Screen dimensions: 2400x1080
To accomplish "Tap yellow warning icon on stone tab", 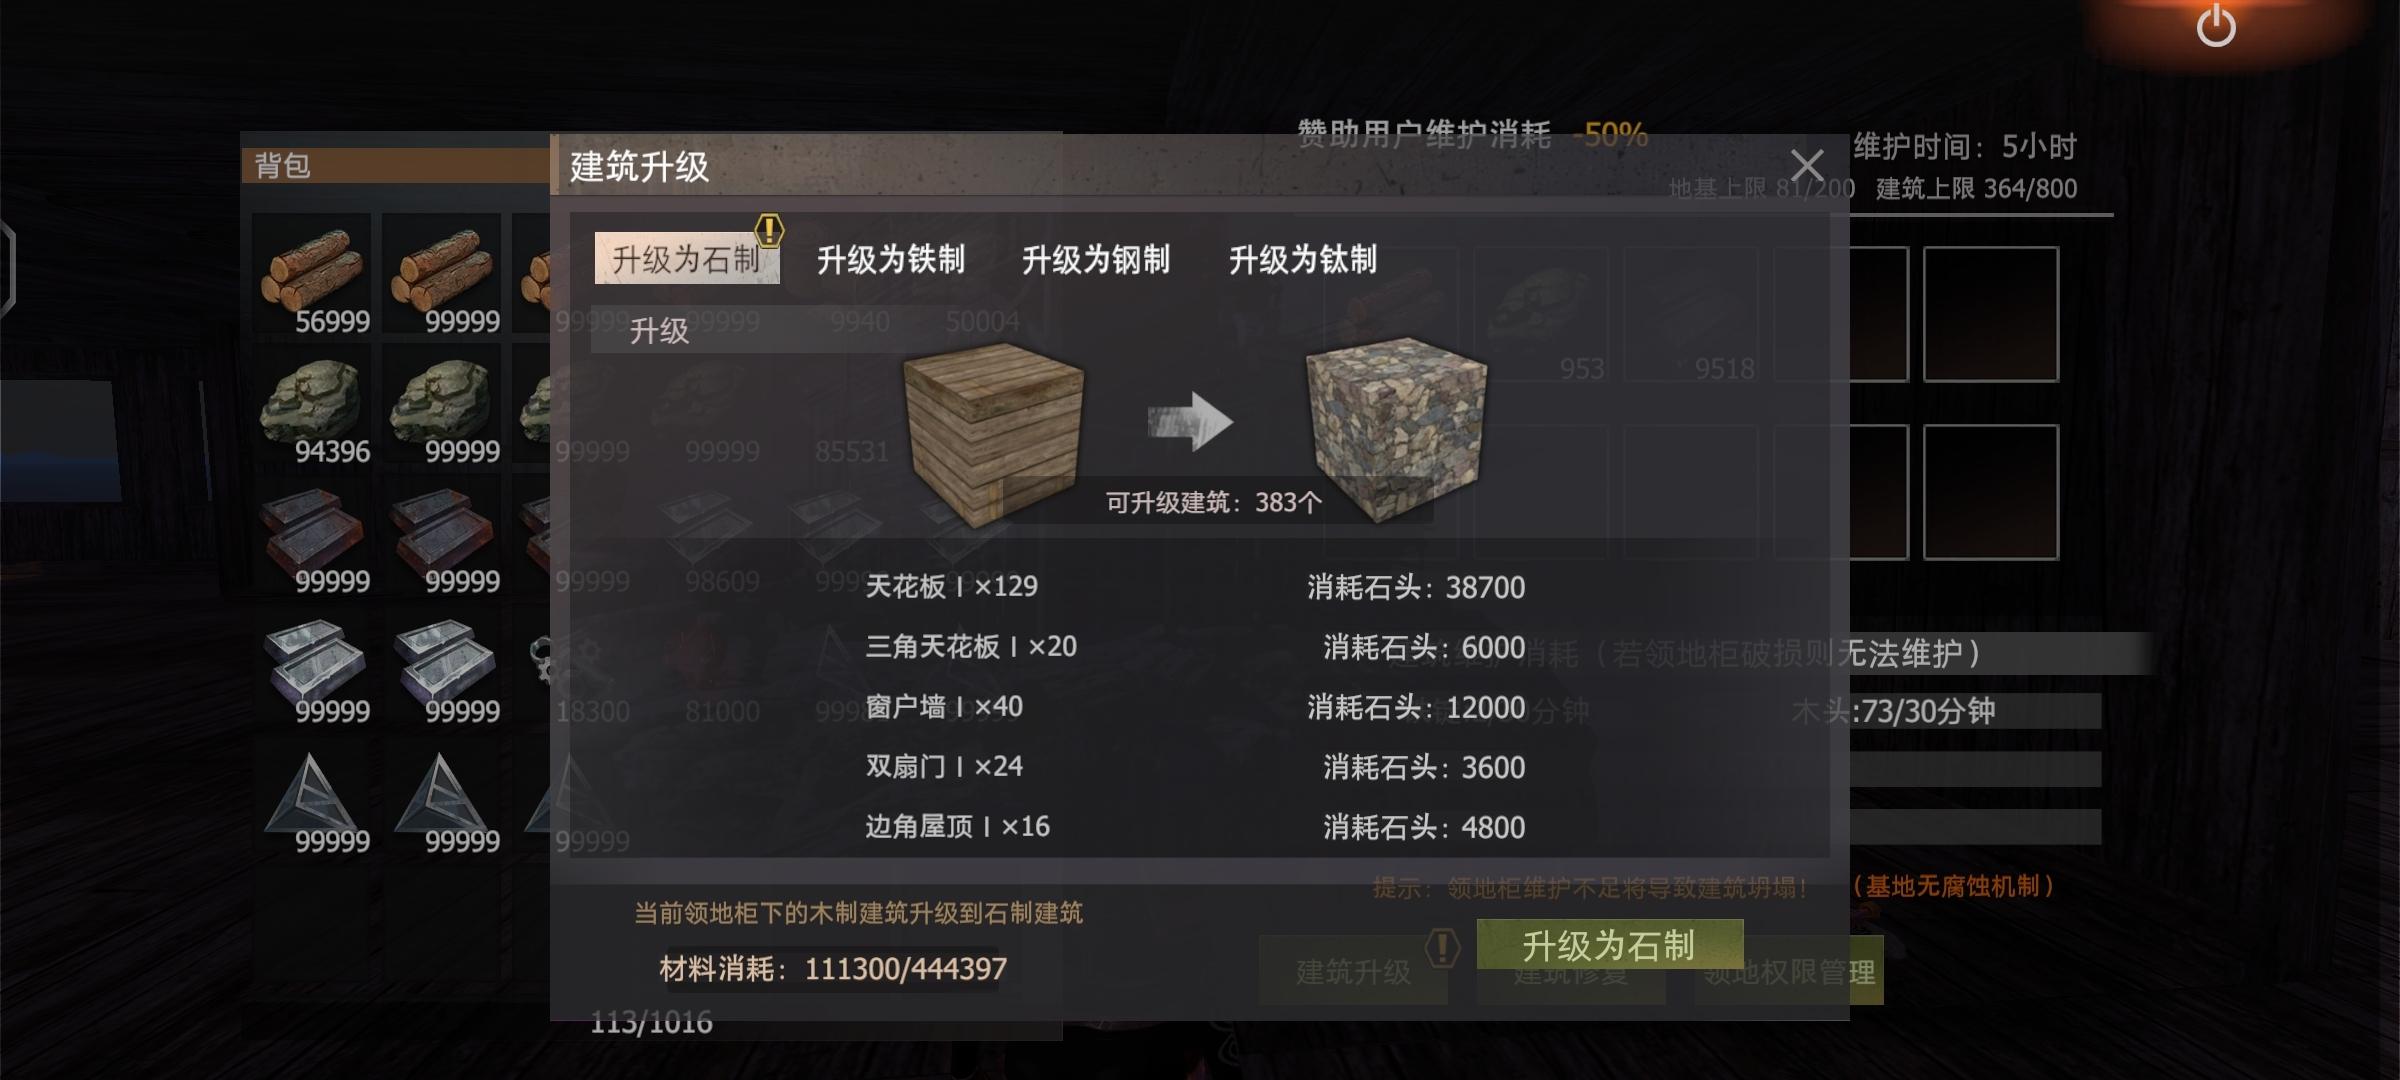I will coord(769,230).
